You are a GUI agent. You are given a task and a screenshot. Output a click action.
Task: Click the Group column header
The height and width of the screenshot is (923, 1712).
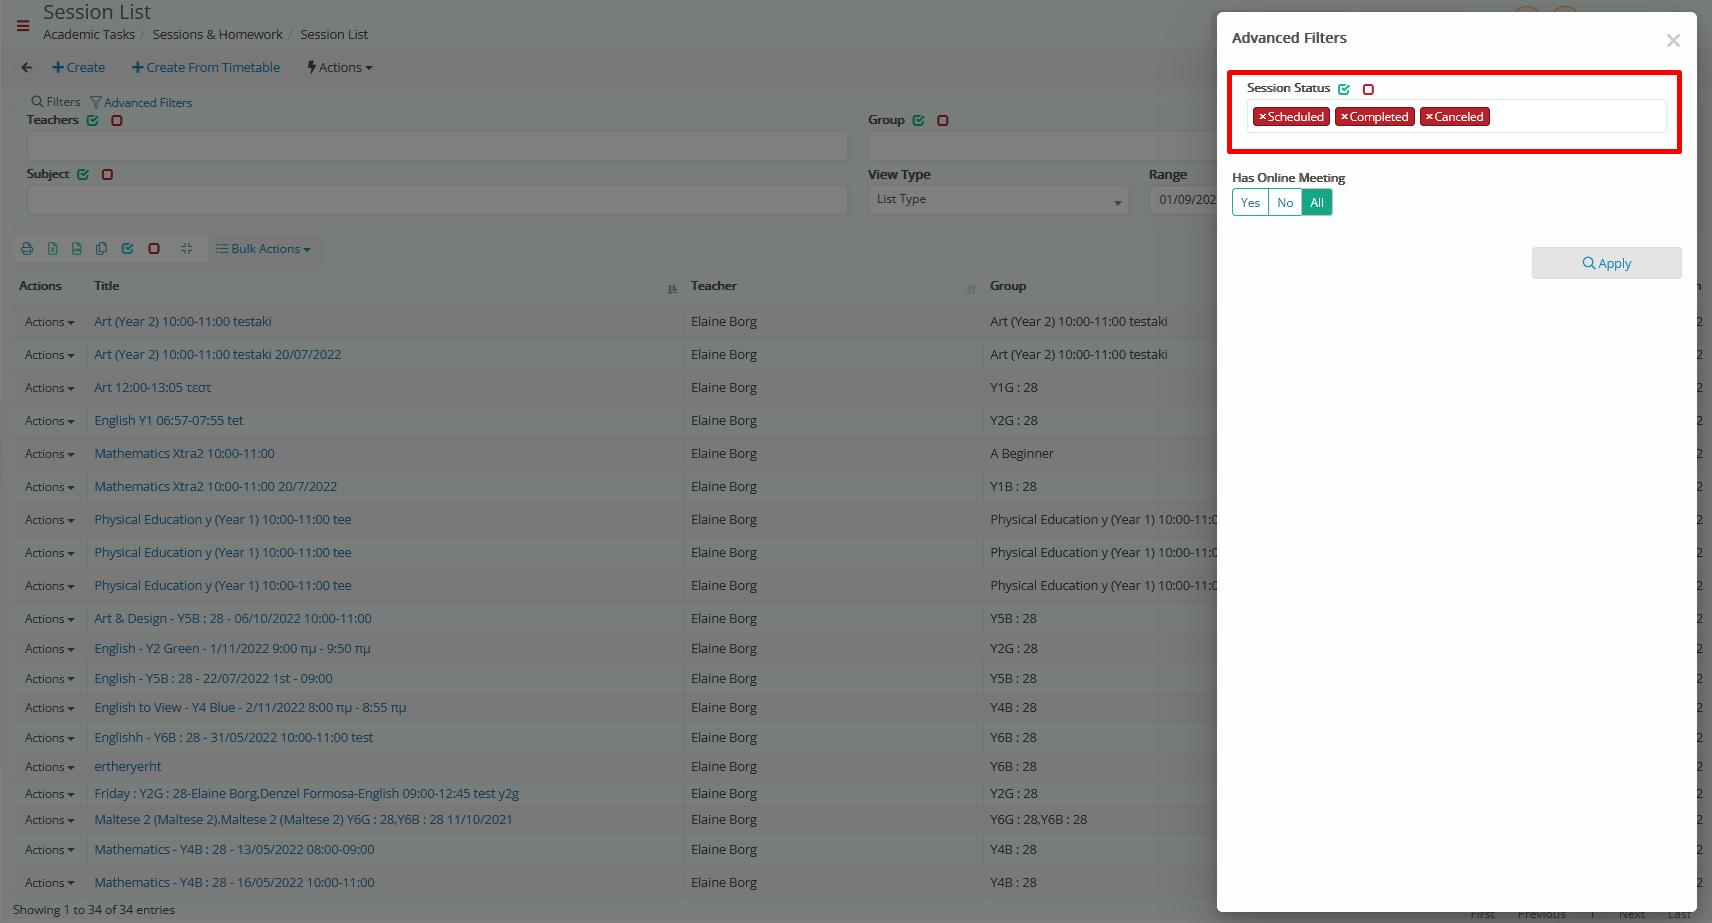coord(1008,286)
